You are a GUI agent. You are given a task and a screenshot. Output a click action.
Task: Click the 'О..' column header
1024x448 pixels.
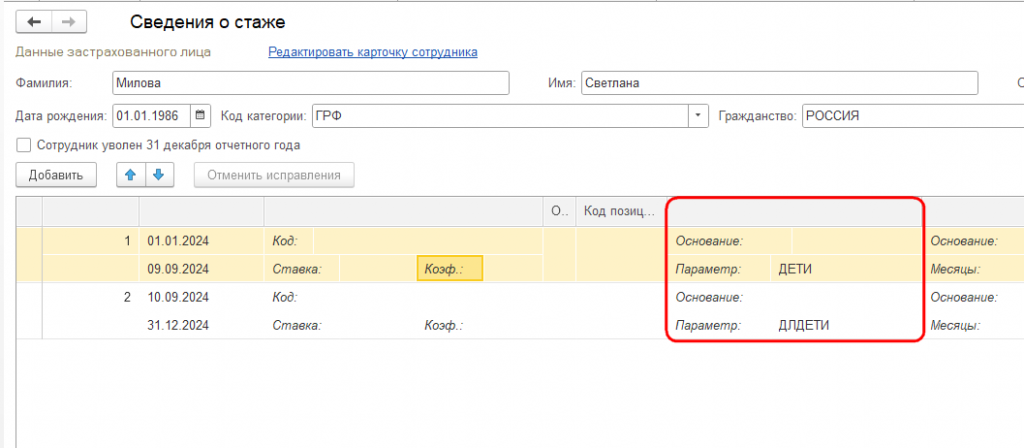click(x=559, y=212)
